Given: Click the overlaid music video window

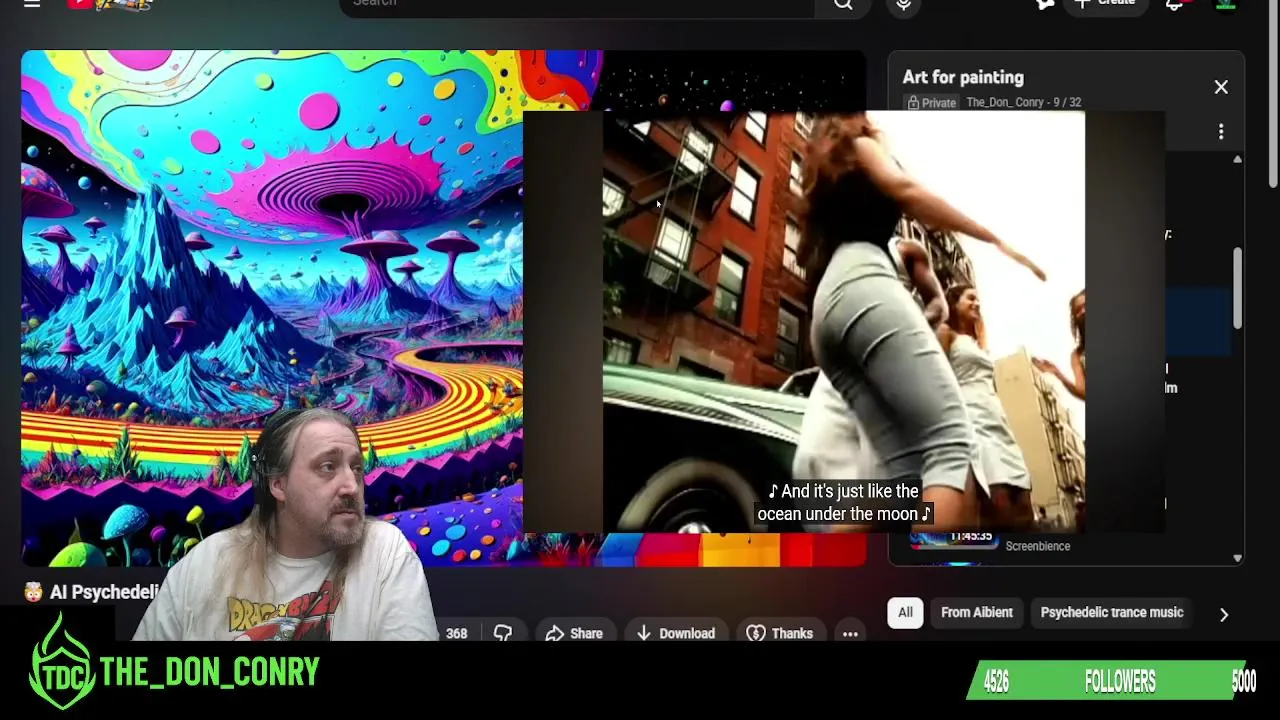Looking at the screenshot, I should [843, 322].
